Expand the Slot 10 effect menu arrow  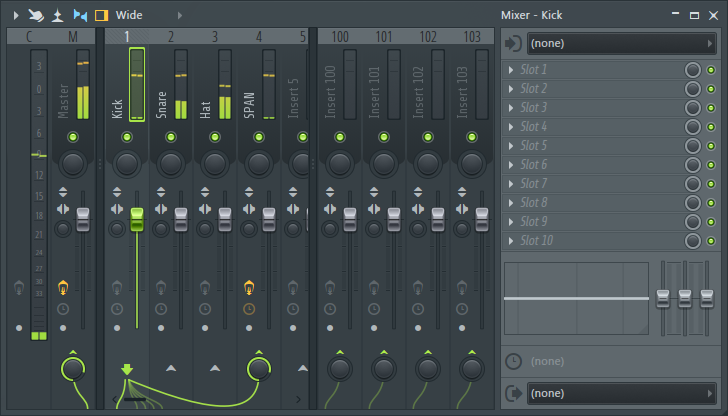tap(511, 241)
